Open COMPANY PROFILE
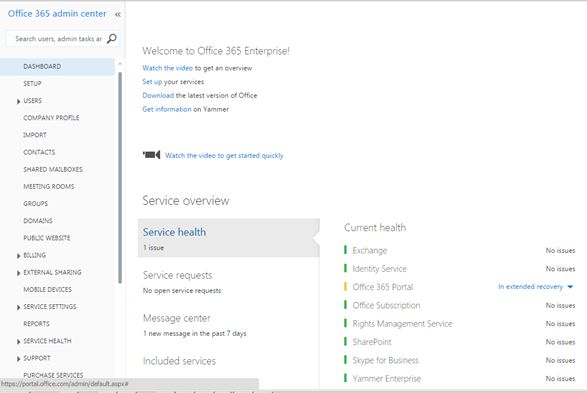The image size is (587, 393). 51,118
